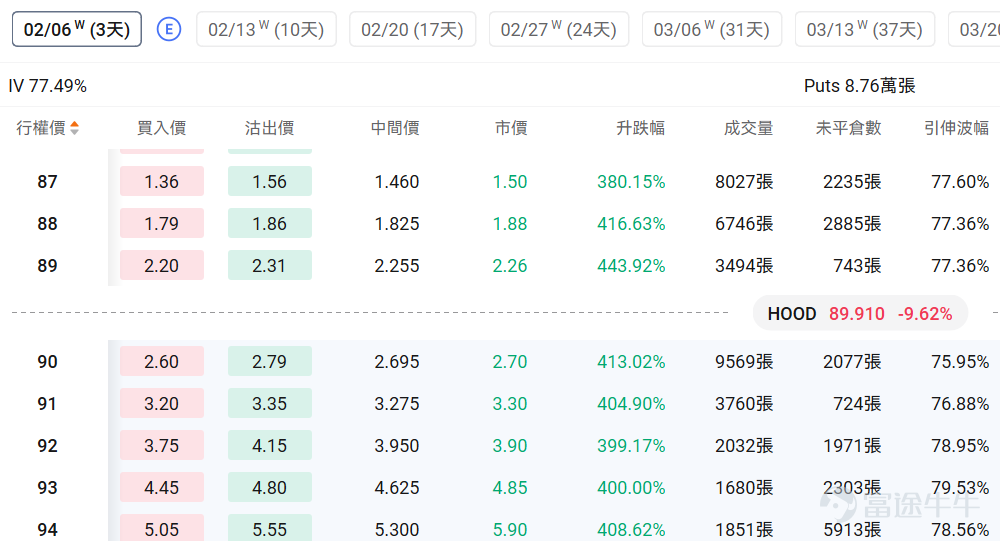Click the 1.36 bid price cell
Screen dimensions: 1000x541
point(162,181)
